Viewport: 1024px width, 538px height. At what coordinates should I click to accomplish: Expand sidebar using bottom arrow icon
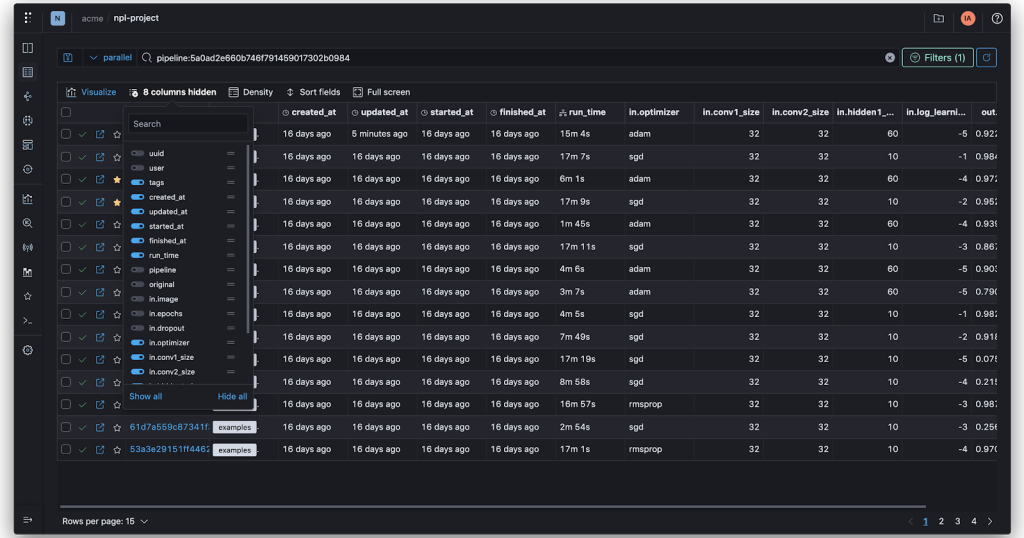click(27, 520)
